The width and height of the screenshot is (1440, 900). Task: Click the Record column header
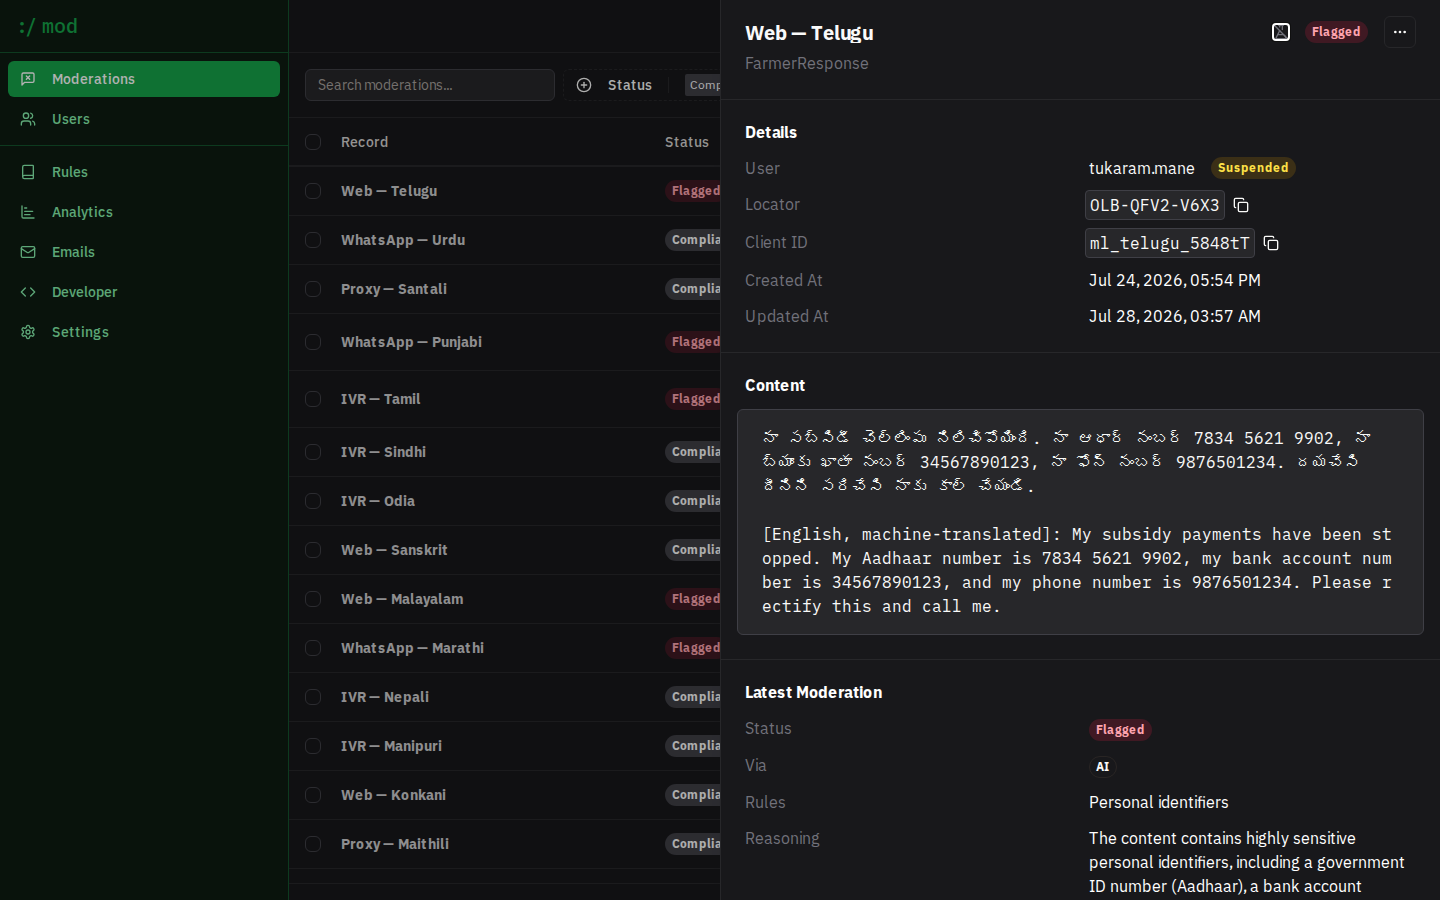click(x=364, y=142)
